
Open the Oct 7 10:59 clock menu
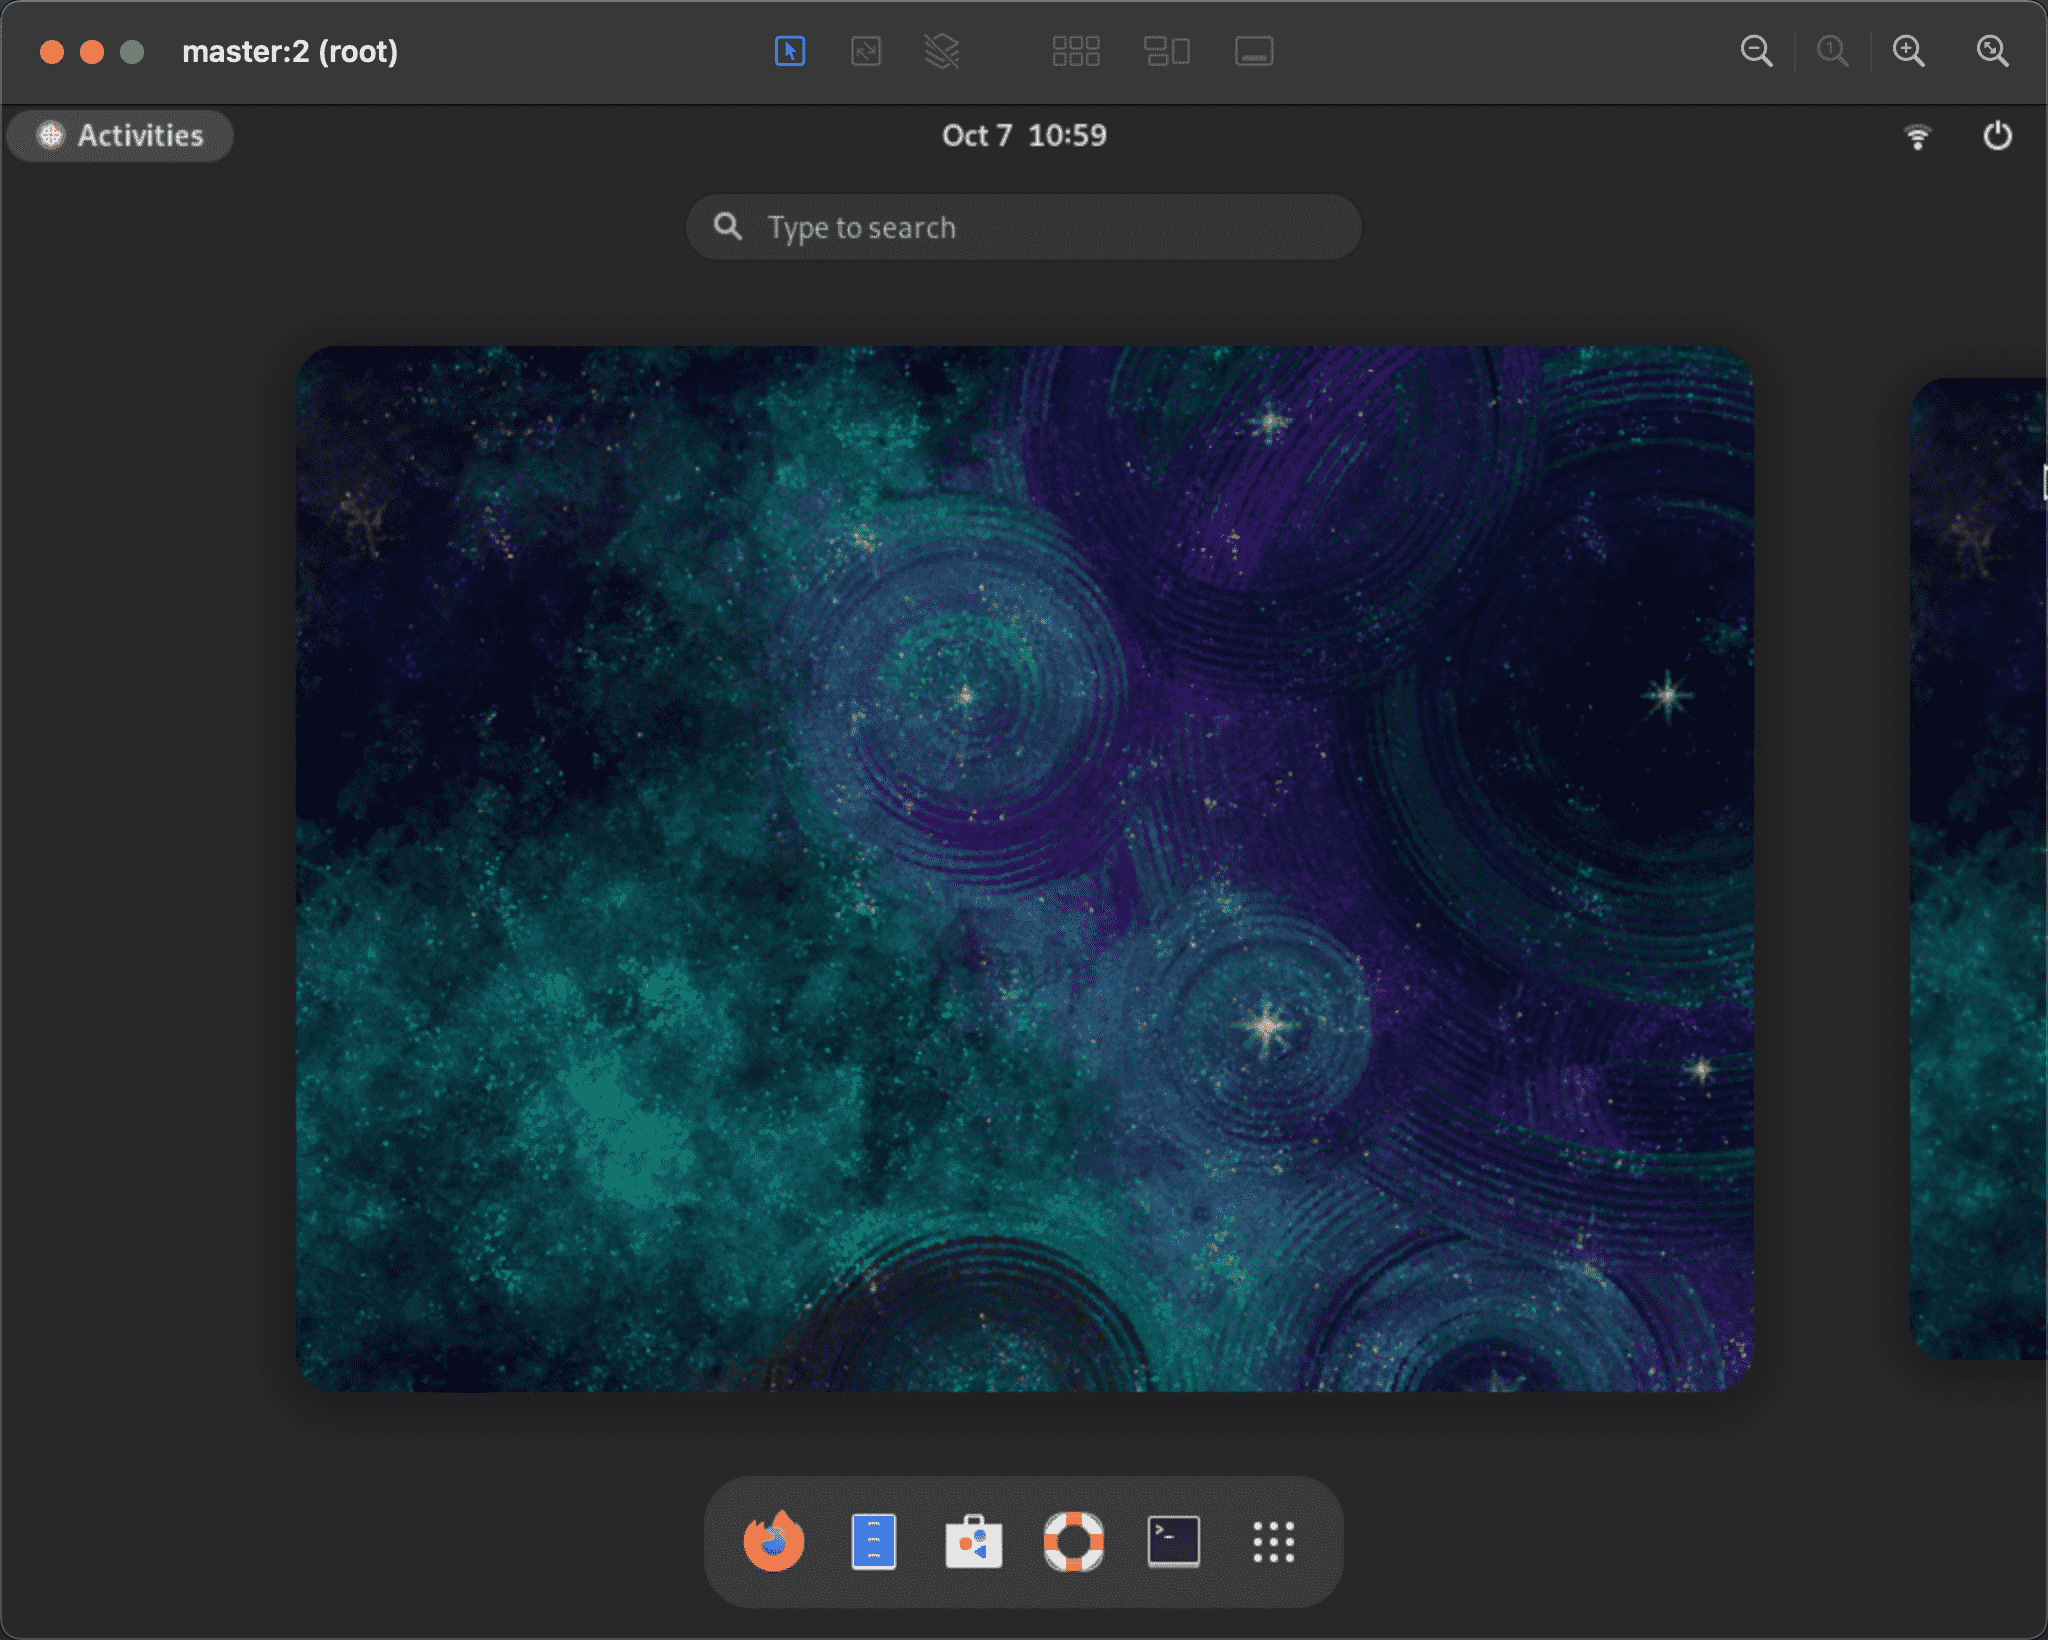pyautogui.click(x=1024, y=136)
